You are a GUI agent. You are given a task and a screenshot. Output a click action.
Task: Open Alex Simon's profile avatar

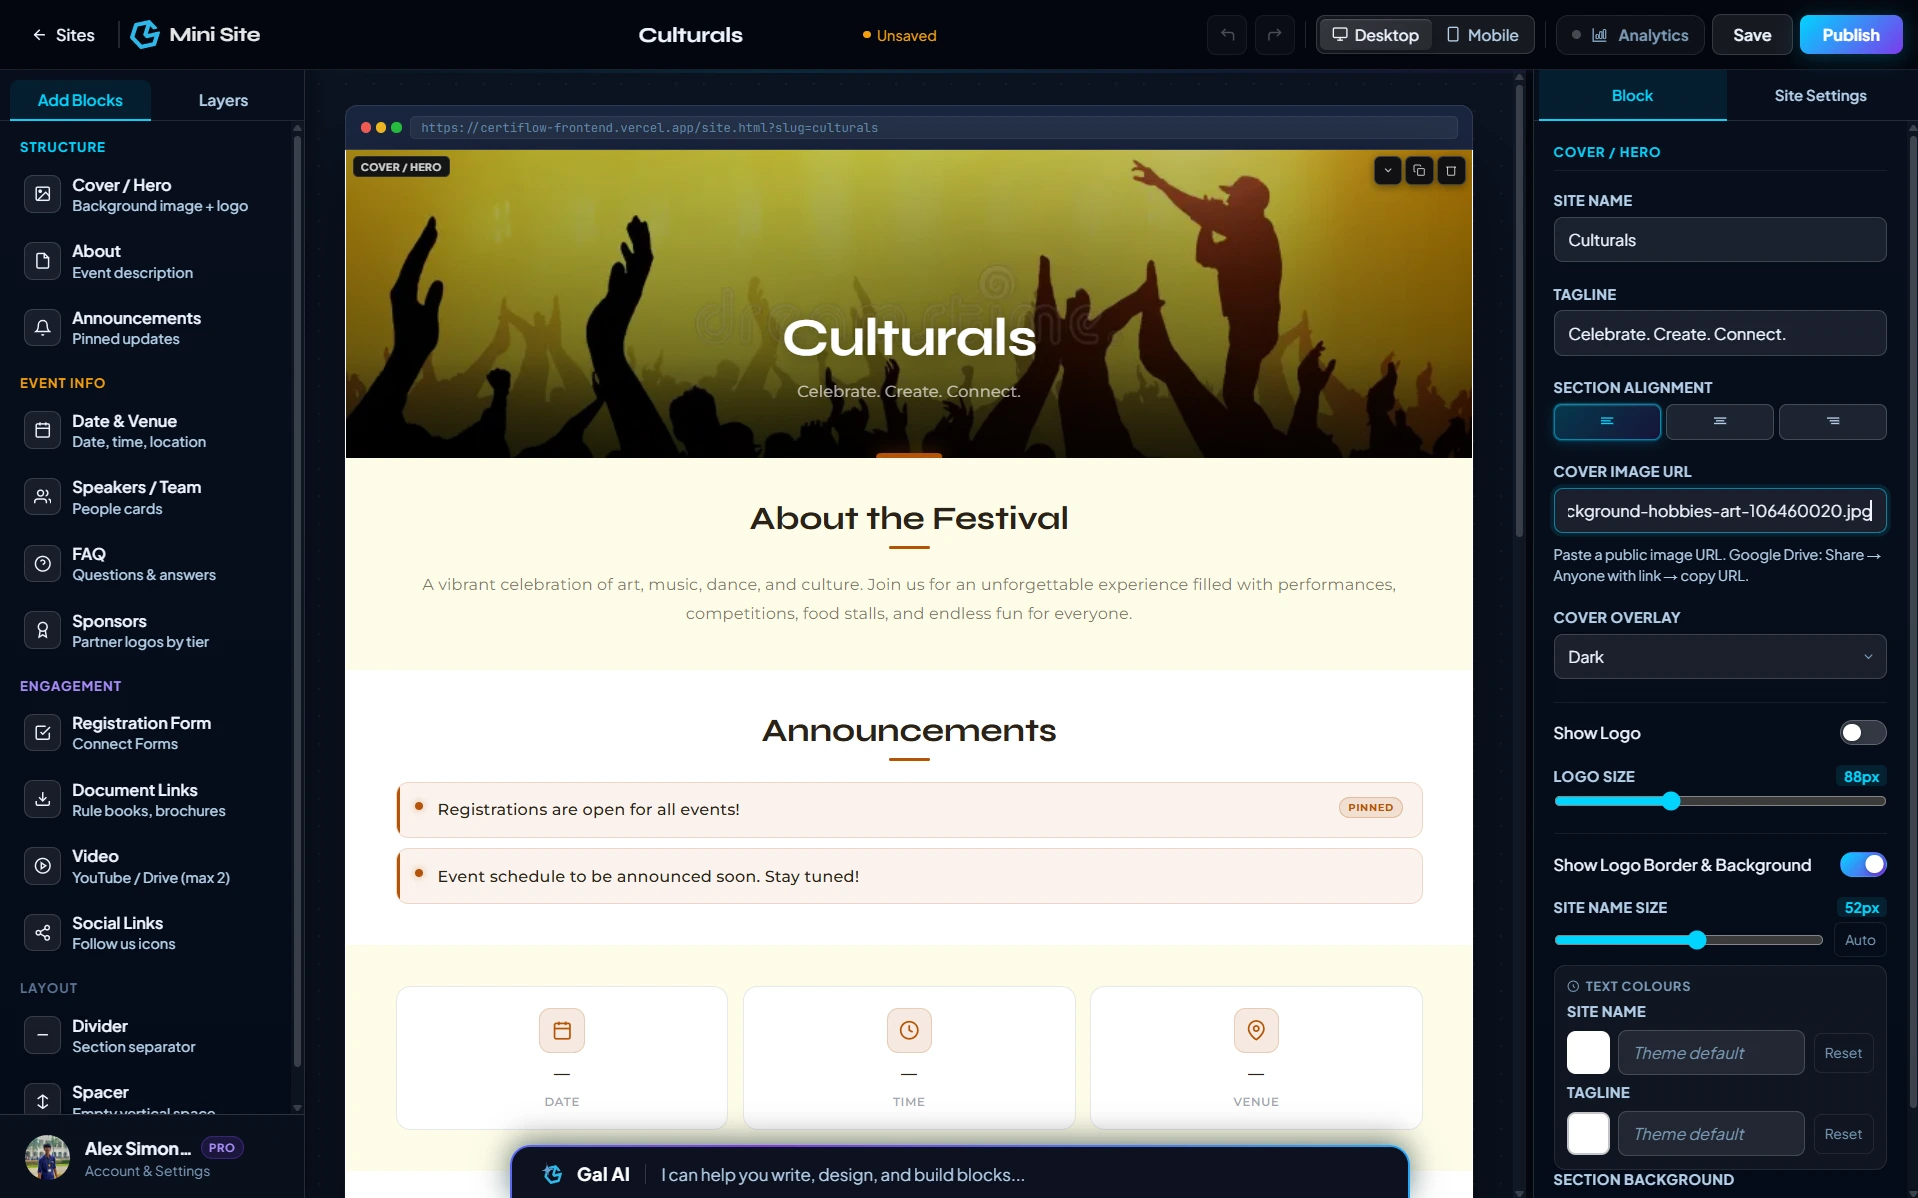pyautogui.click(x=47, y=1158)
